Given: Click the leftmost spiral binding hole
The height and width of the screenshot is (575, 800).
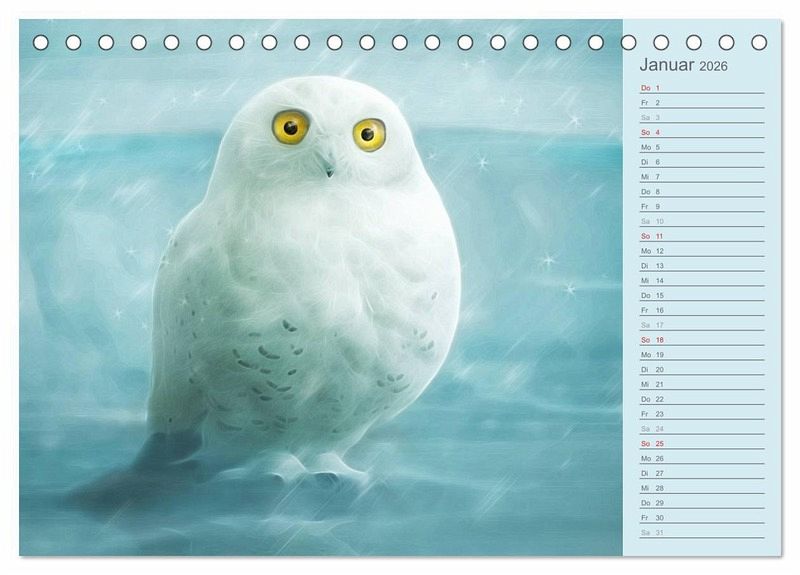Looking at the screenshot, I should pyautogui.click(x=41, y=42).
